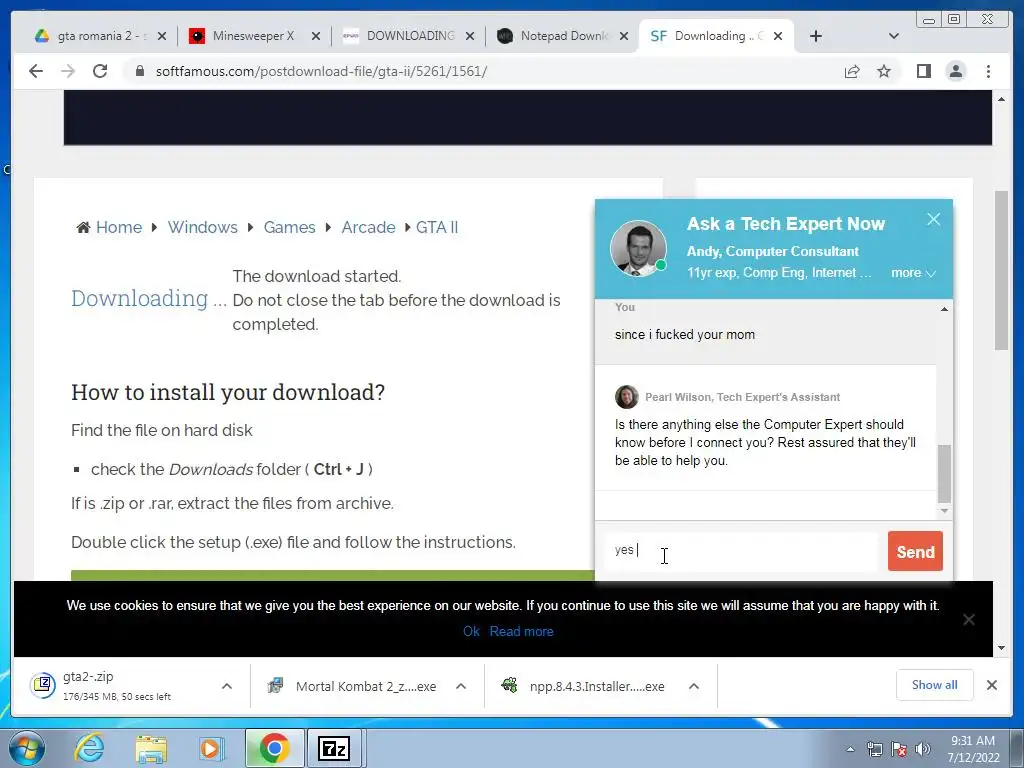Image resolution: width=1024 pixels, height=768 pixels.
Task: Click the page vertical scrollbar thumb
Action: 1001,270
